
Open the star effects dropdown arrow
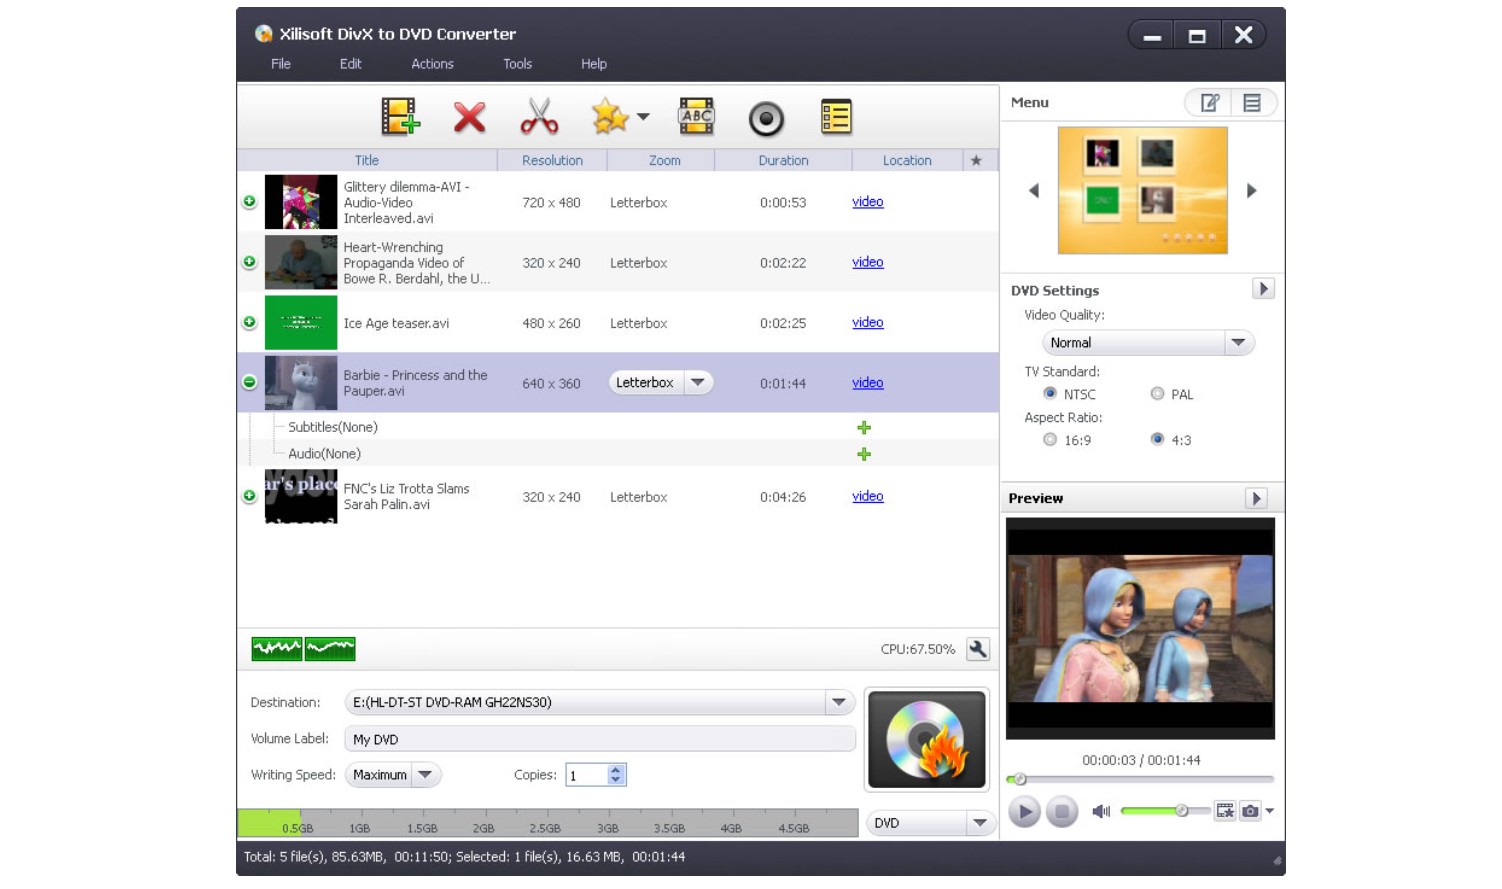tap(643, 117)
